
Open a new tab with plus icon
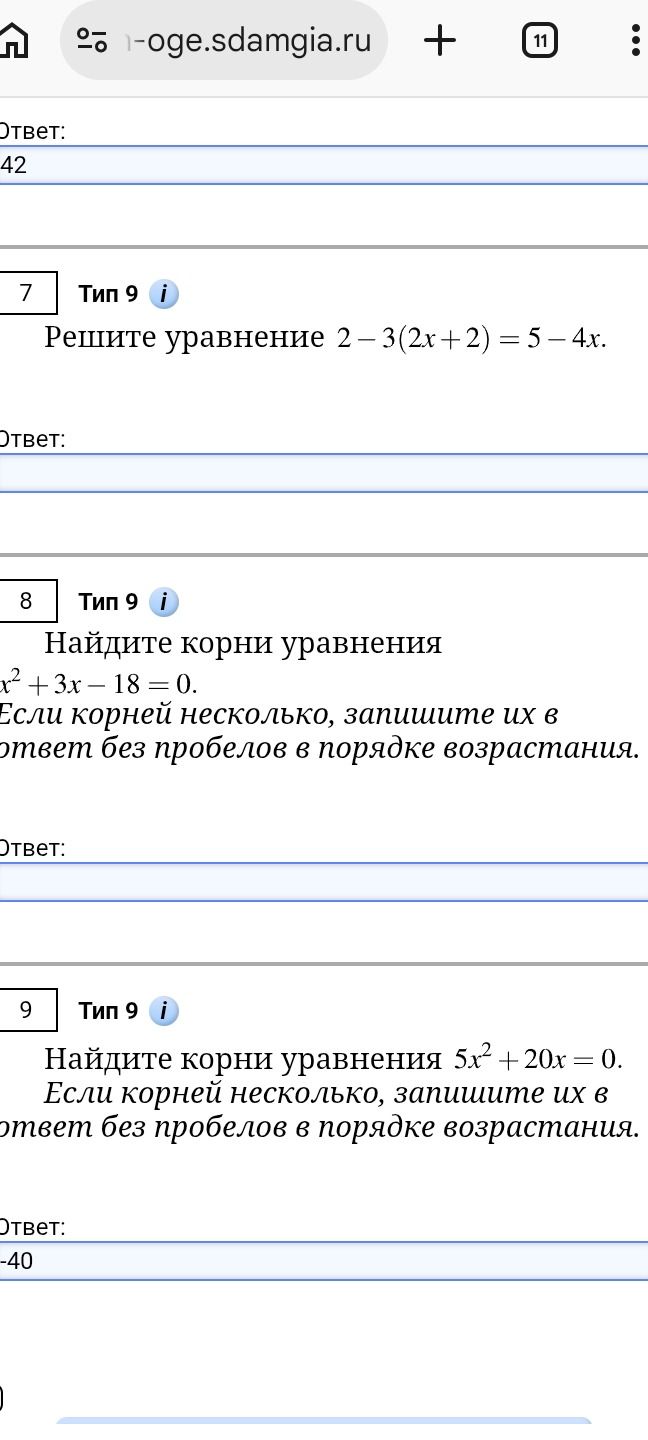tap(440, 40)
